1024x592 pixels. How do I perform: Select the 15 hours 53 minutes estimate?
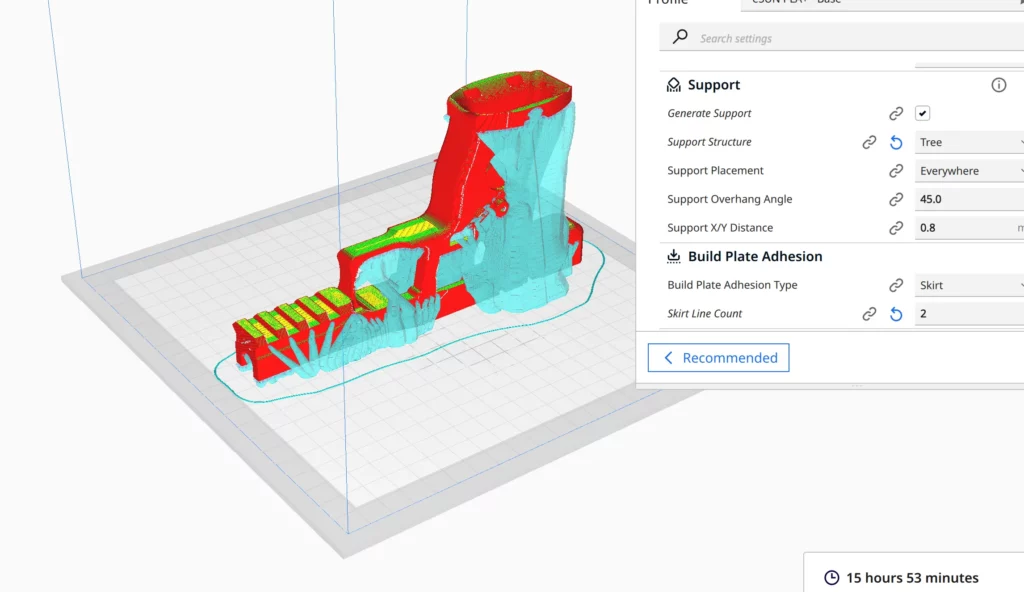[x=912, y=577]
